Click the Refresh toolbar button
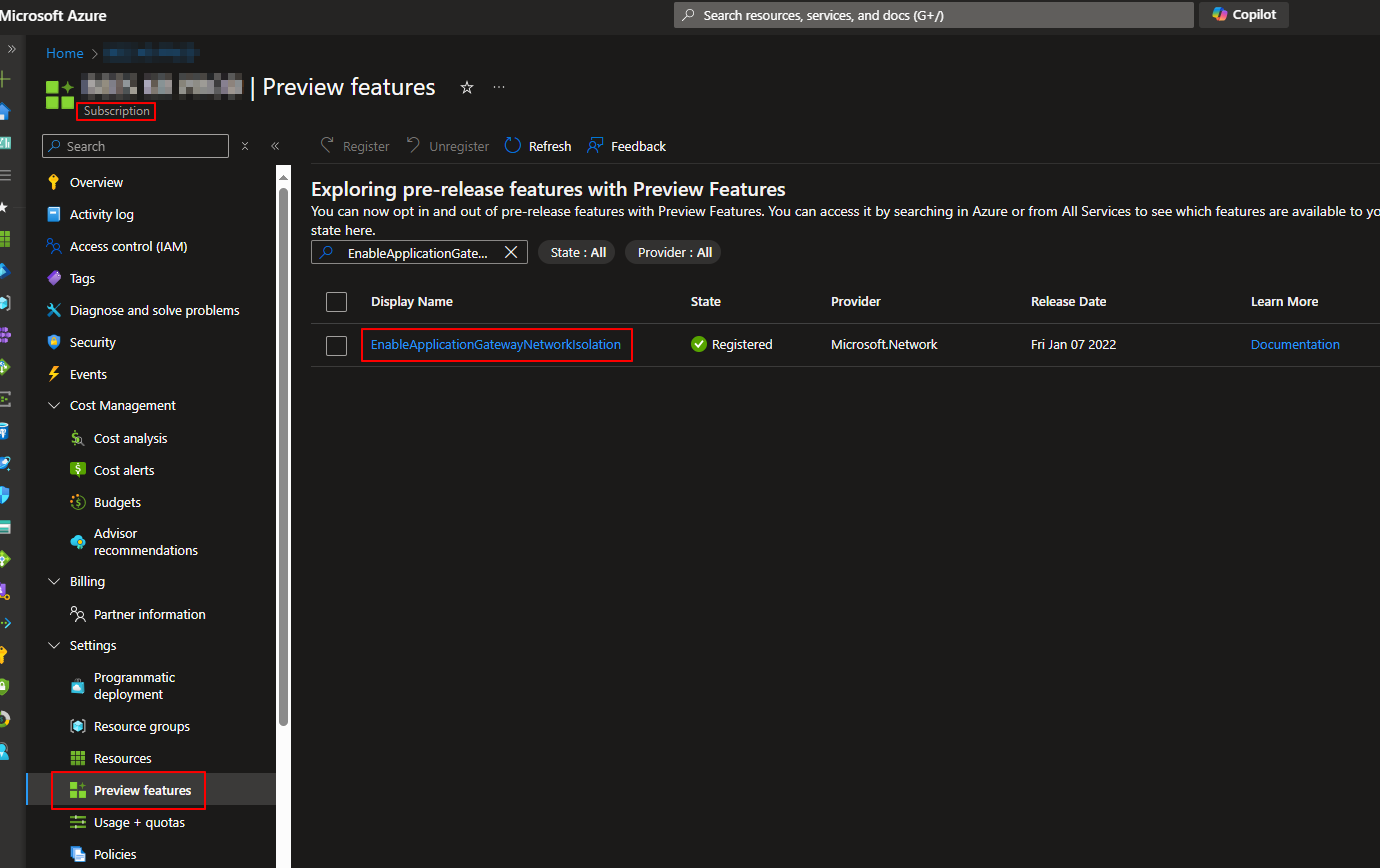 [538, 146]
